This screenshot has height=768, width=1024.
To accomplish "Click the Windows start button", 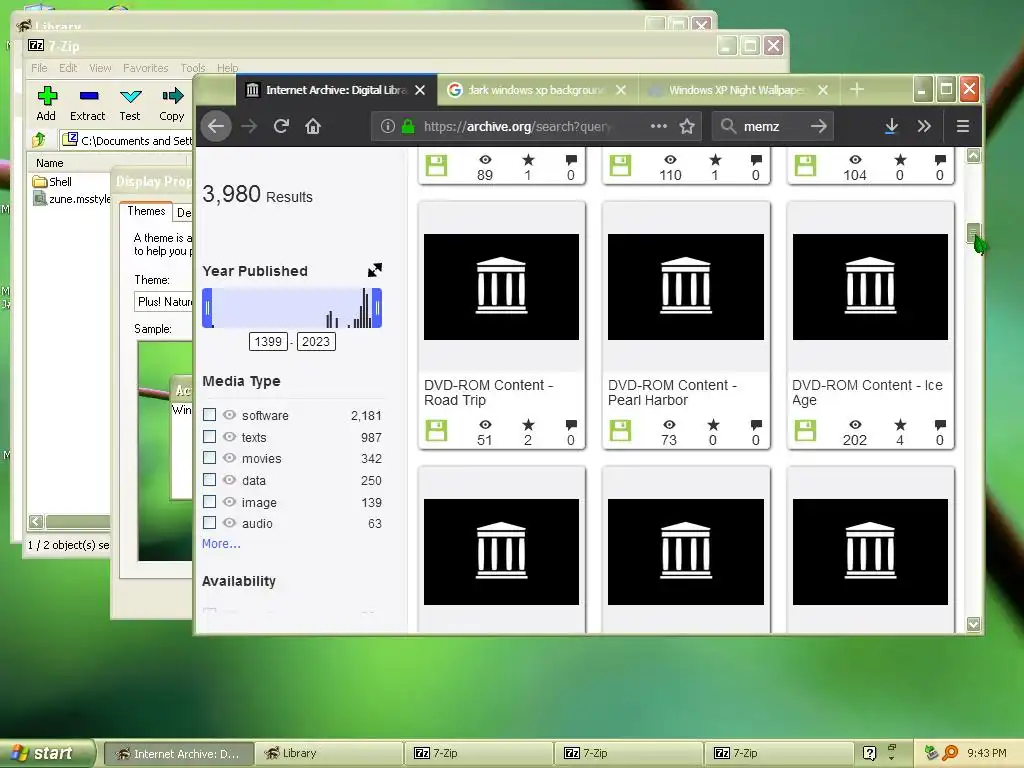I will (47, 753).
